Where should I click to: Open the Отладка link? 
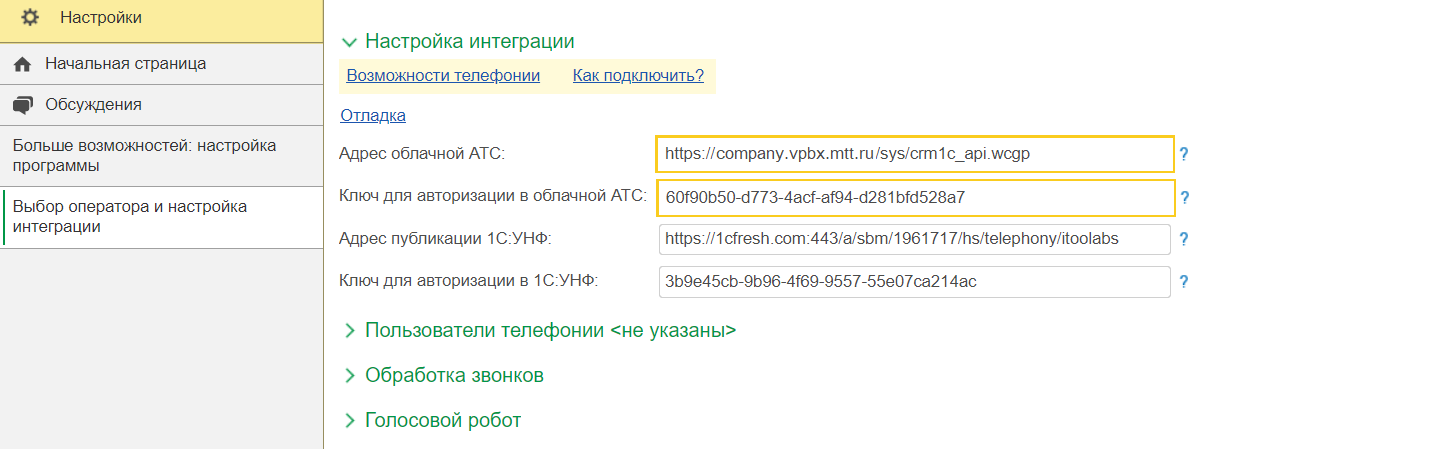point(373,115)
